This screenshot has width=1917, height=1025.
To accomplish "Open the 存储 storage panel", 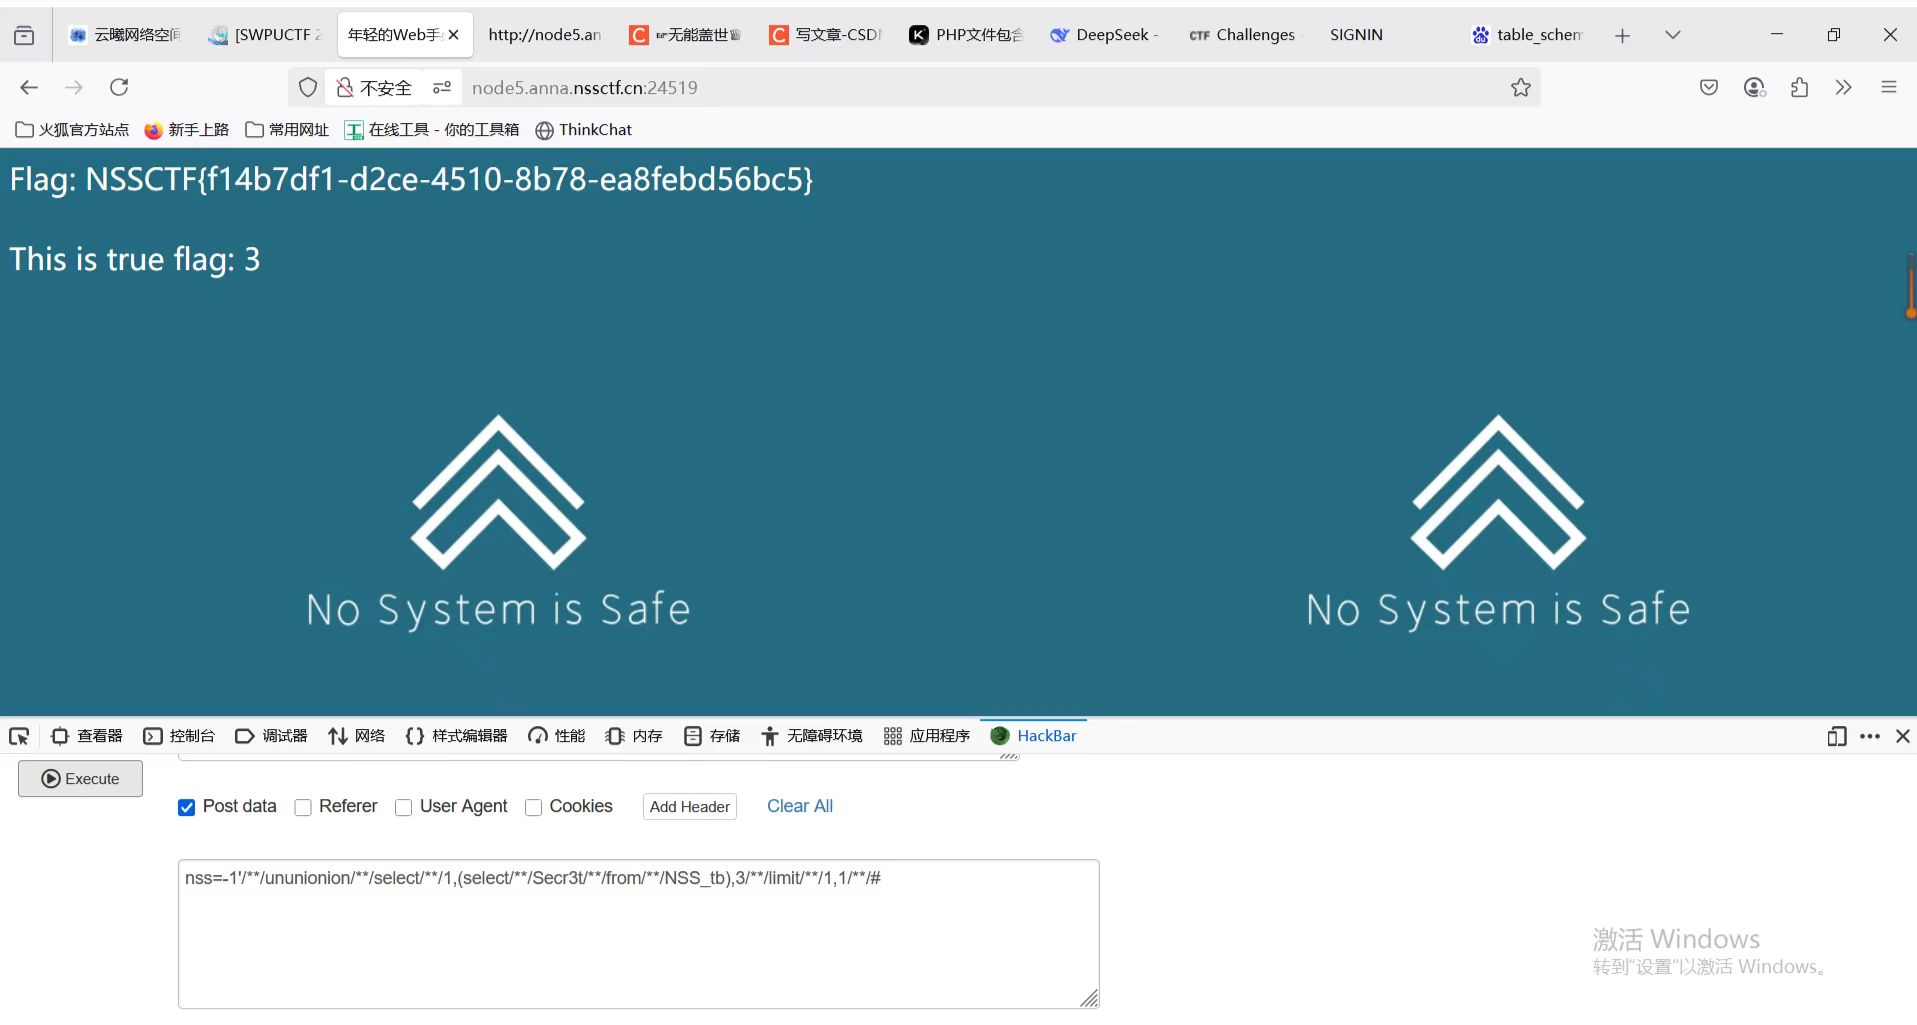I will (x=712, y=736).
